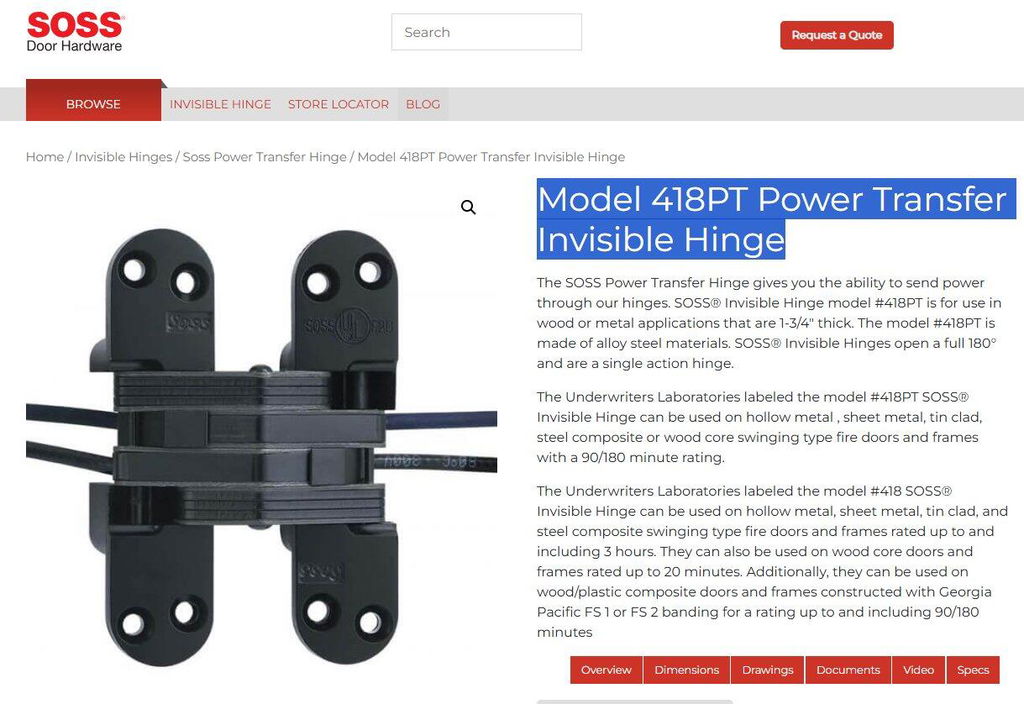The height and width of the screenshot is (704, 1024).
Task: Select the Overview tab
Action: coord(606,670)
